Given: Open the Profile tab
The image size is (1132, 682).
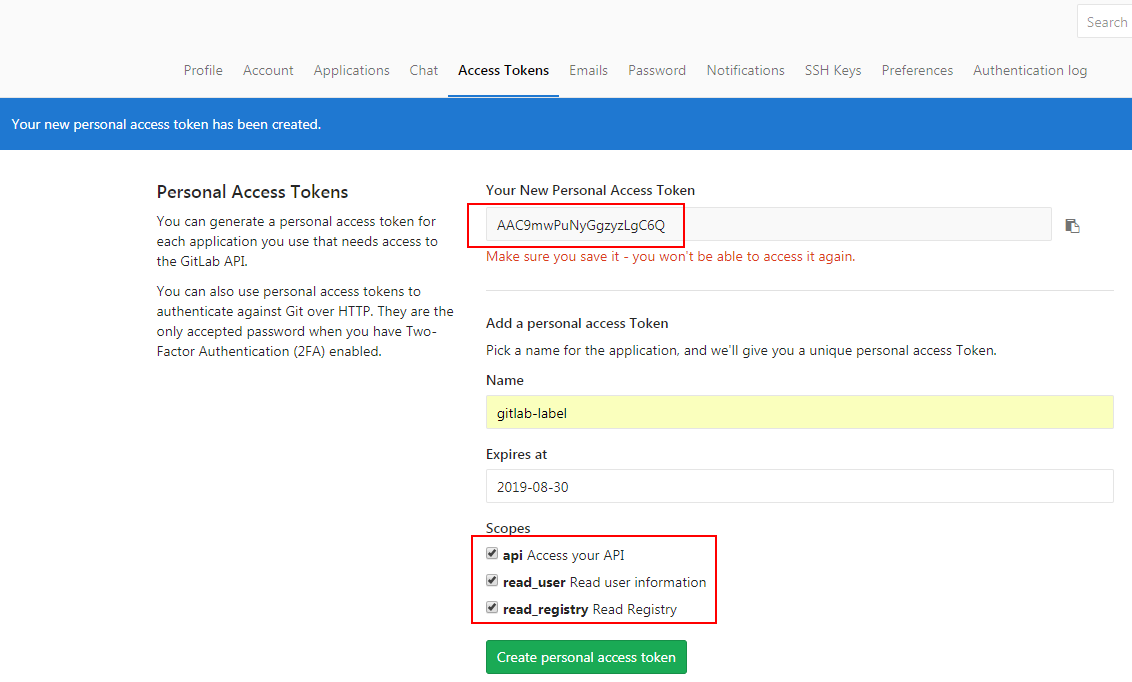Looking at the screenshot, I should [203, 70].
